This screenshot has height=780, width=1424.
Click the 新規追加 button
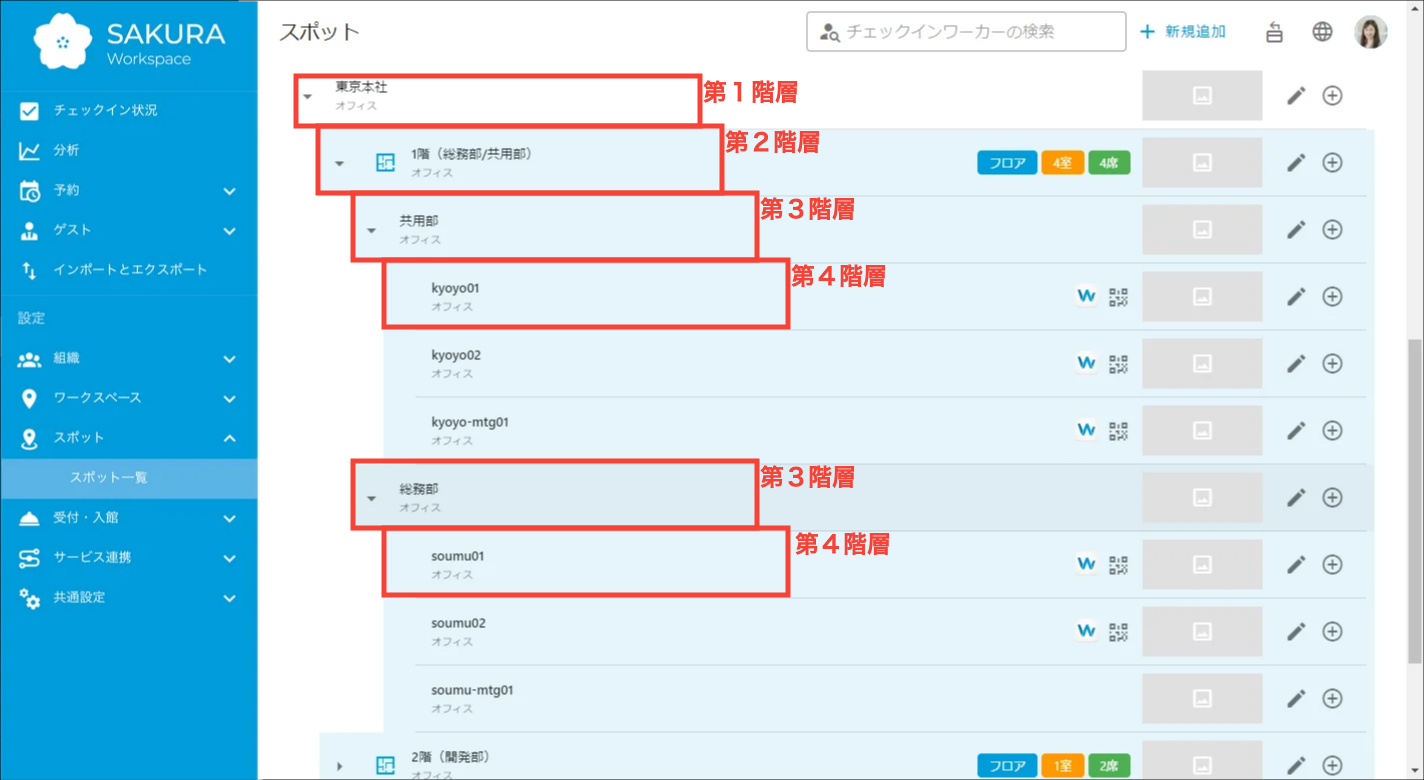pos(1183,32)
